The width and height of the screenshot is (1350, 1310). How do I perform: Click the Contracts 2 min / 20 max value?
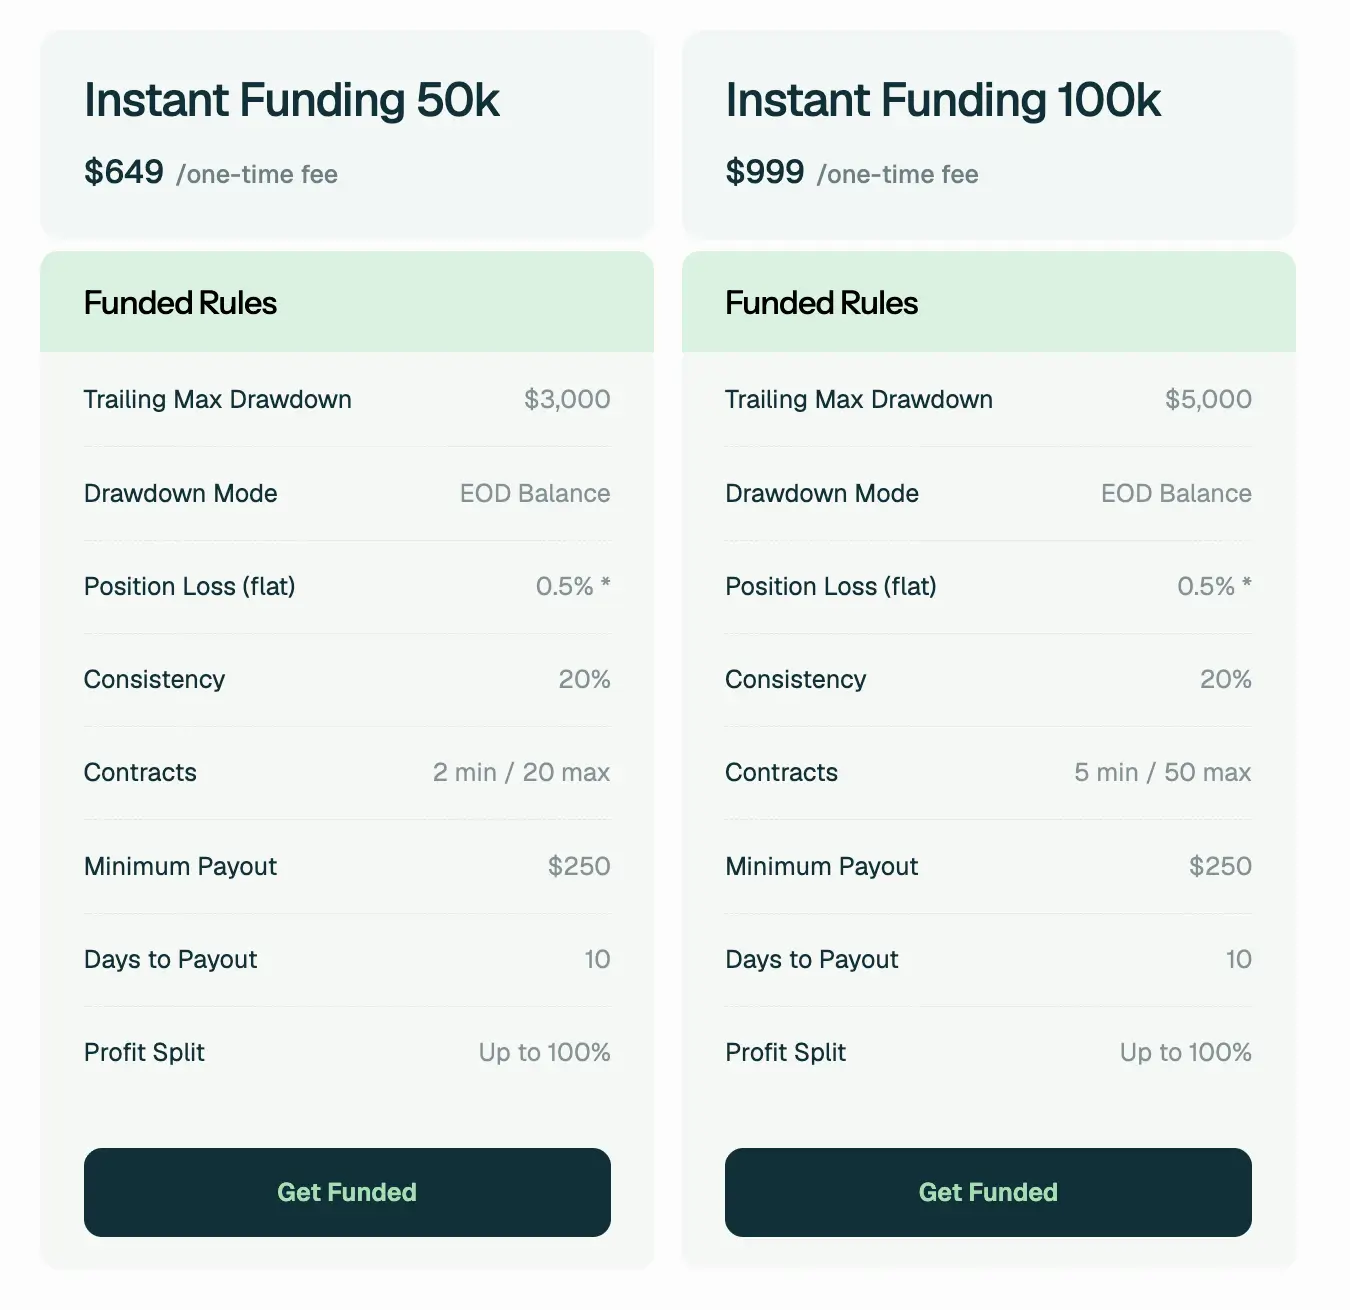[x=521, y=772]
